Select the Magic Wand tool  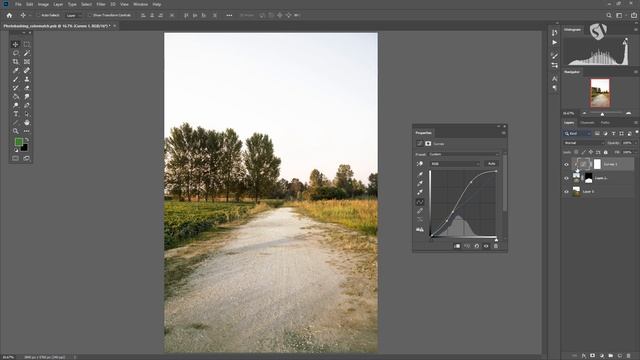click(x=27, y=53)
